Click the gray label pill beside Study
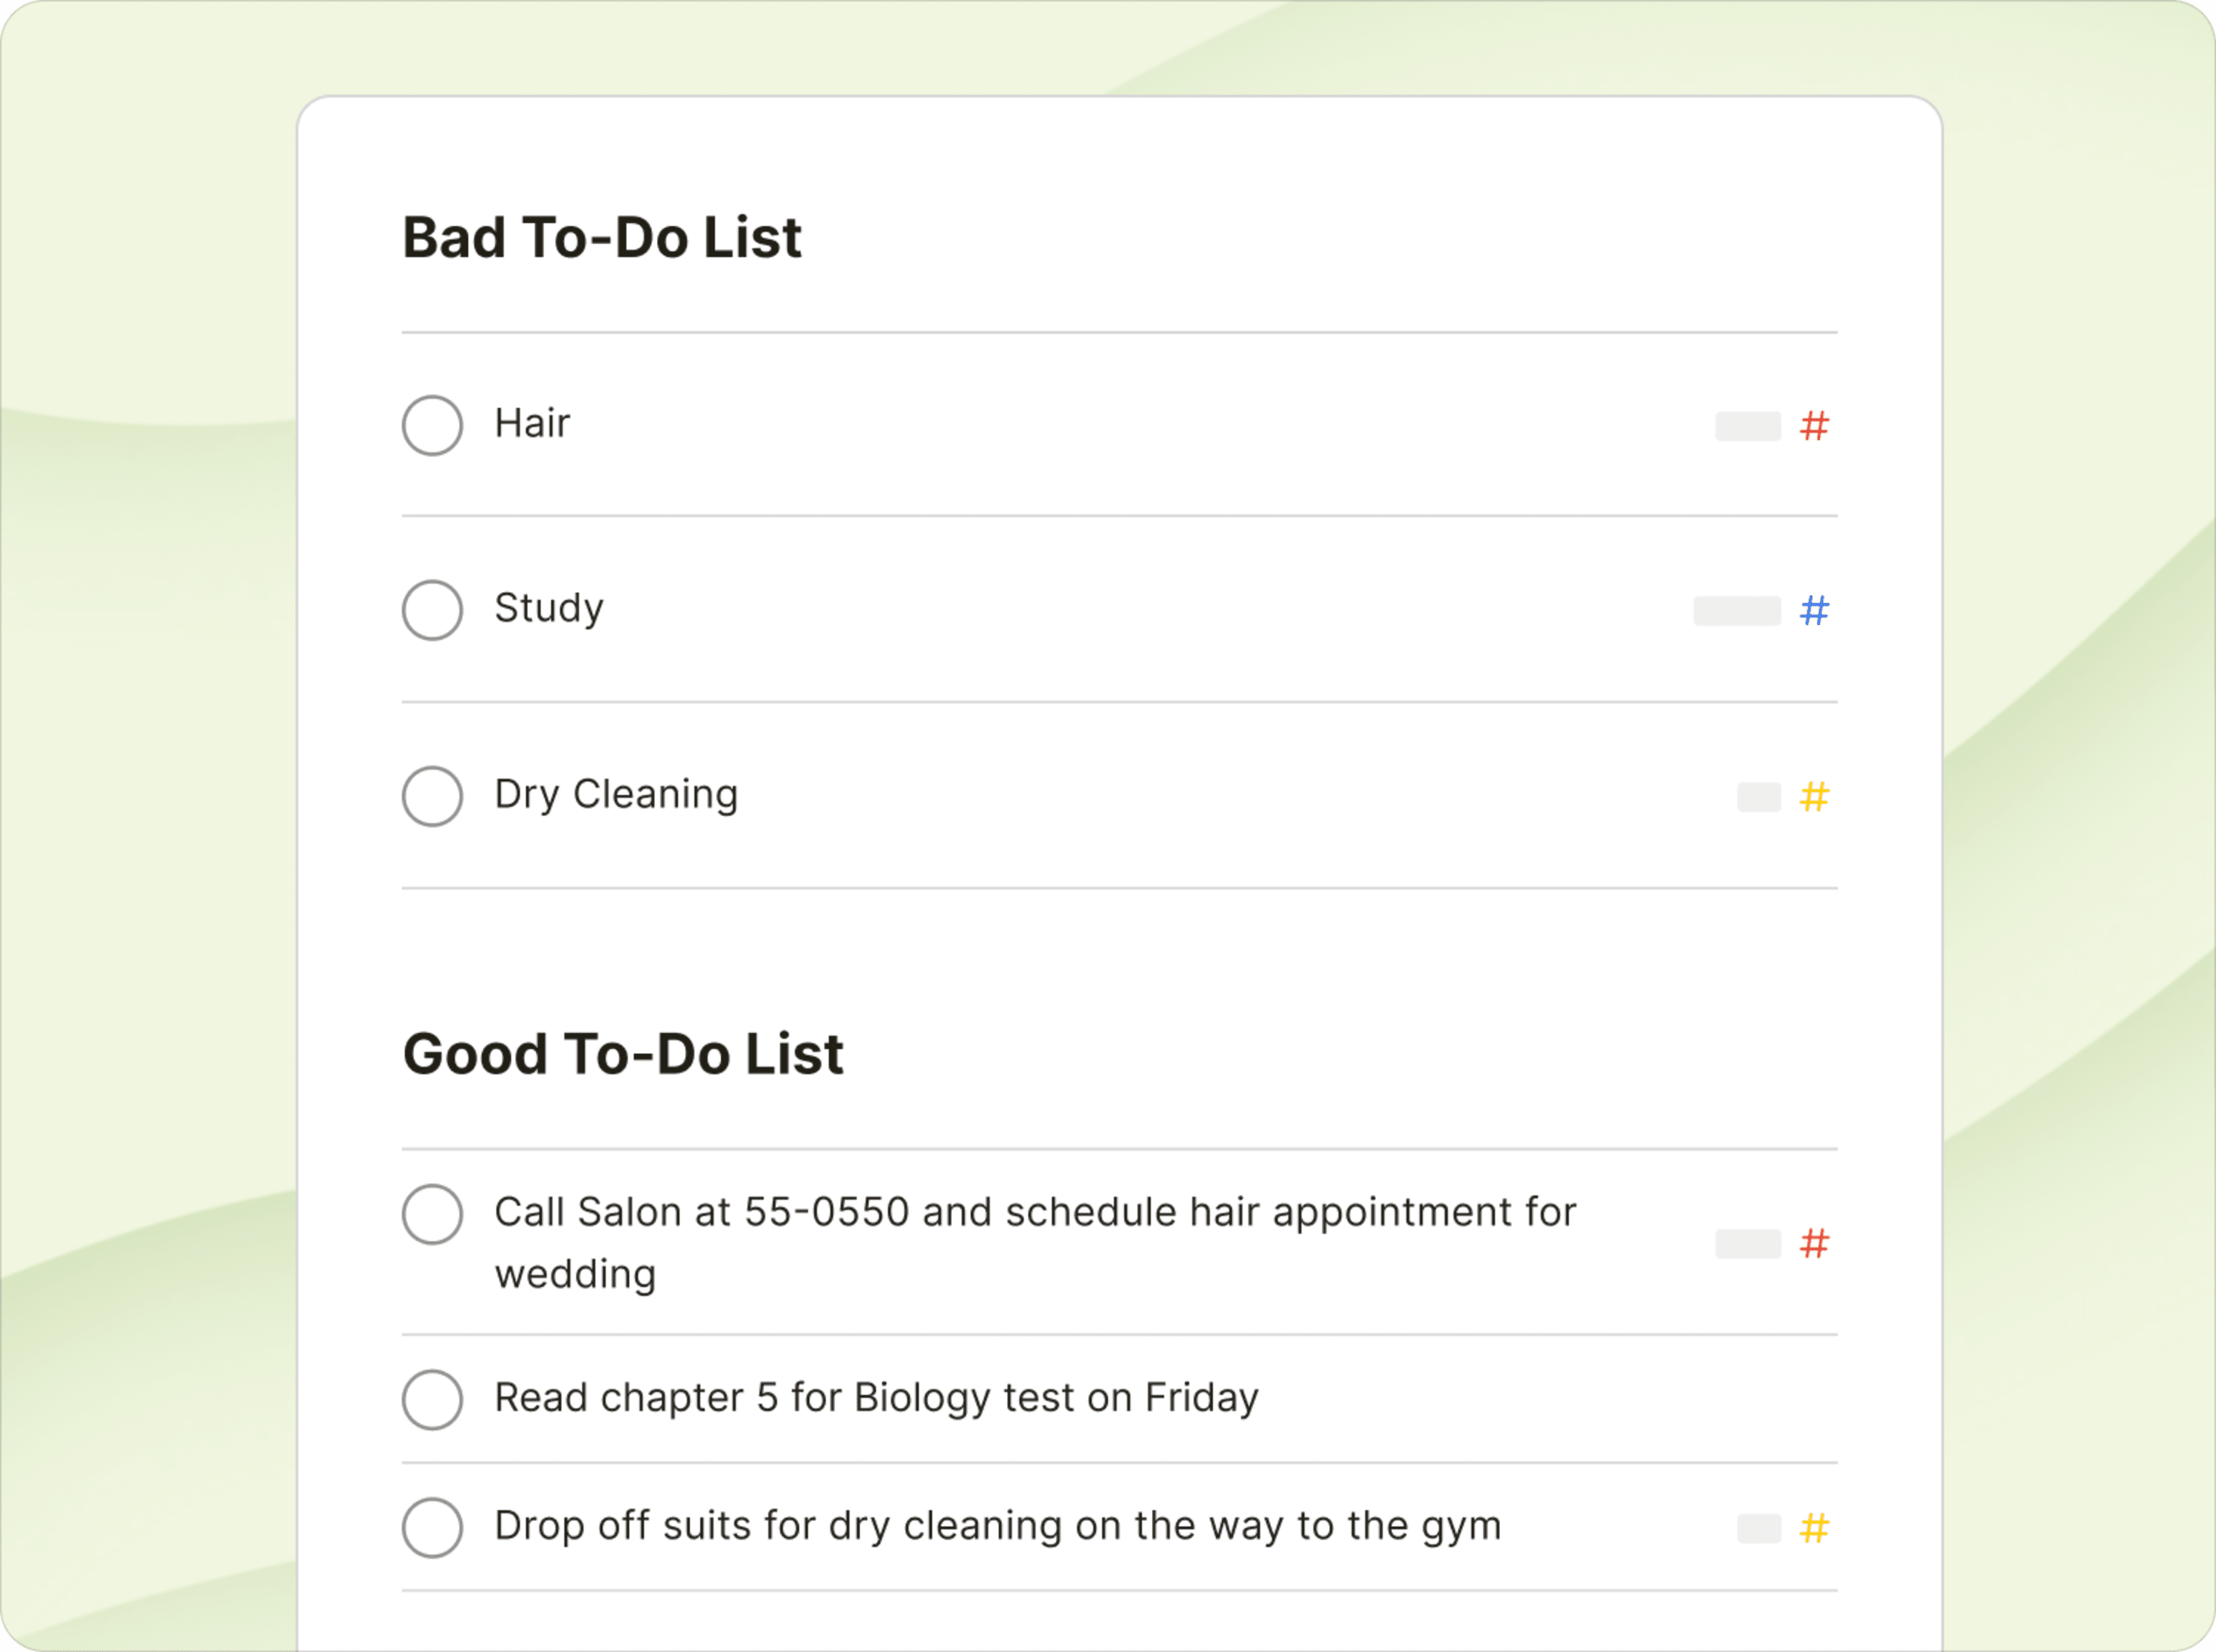This screenshot has height=1652, width=2216. (1740, 610)
